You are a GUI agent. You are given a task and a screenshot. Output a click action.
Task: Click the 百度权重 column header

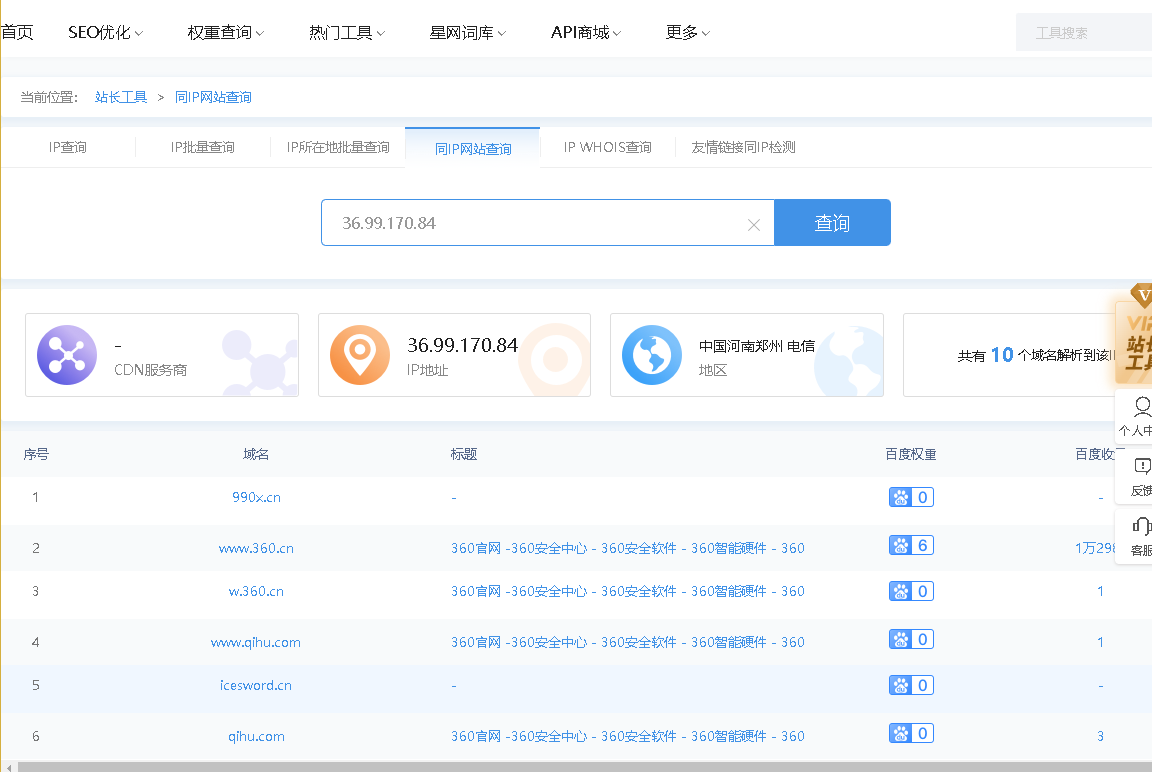[911, 454]
